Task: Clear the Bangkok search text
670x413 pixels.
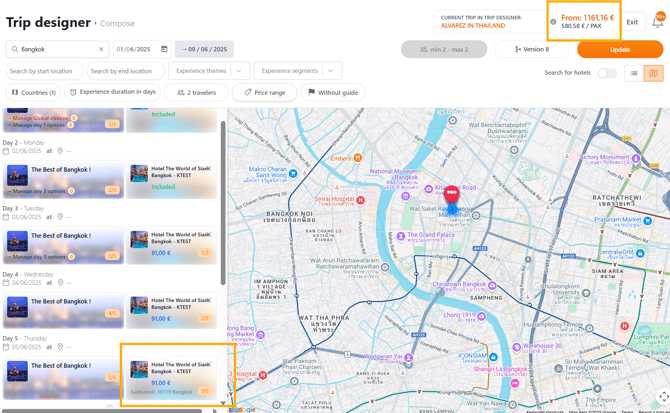Action: [101, 49]
